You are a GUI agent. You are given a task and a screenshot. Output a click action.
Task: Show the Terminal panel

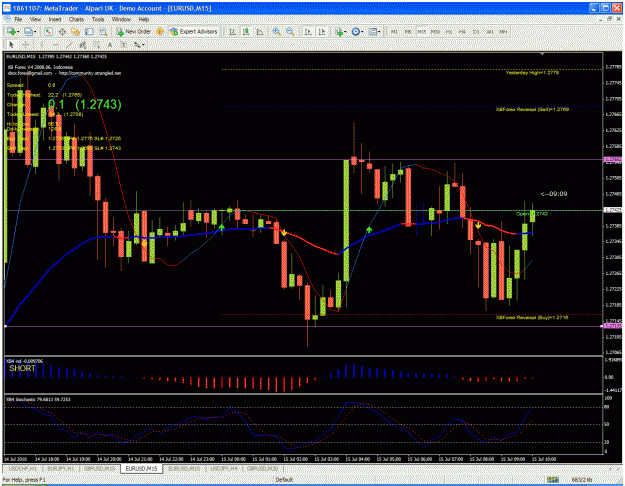89,31
